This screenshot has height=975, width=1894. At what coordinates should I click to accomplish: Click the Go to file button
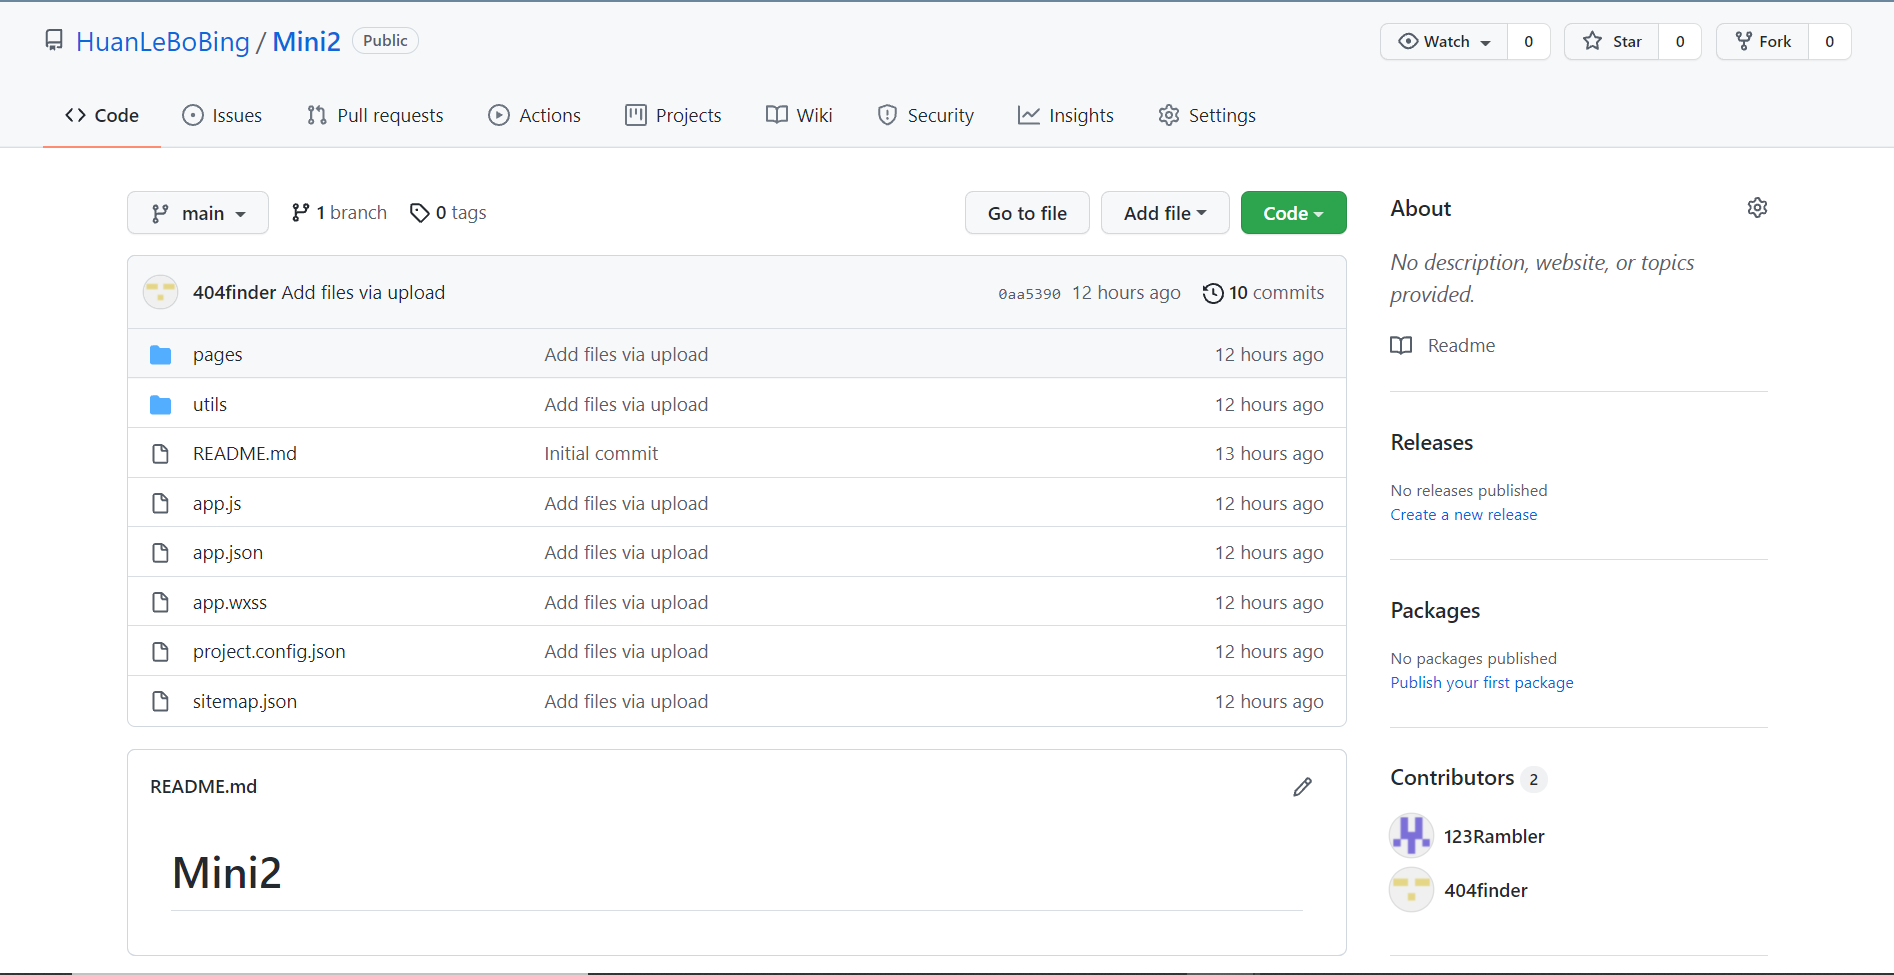pyautogui.click(x=1027, y=213)
